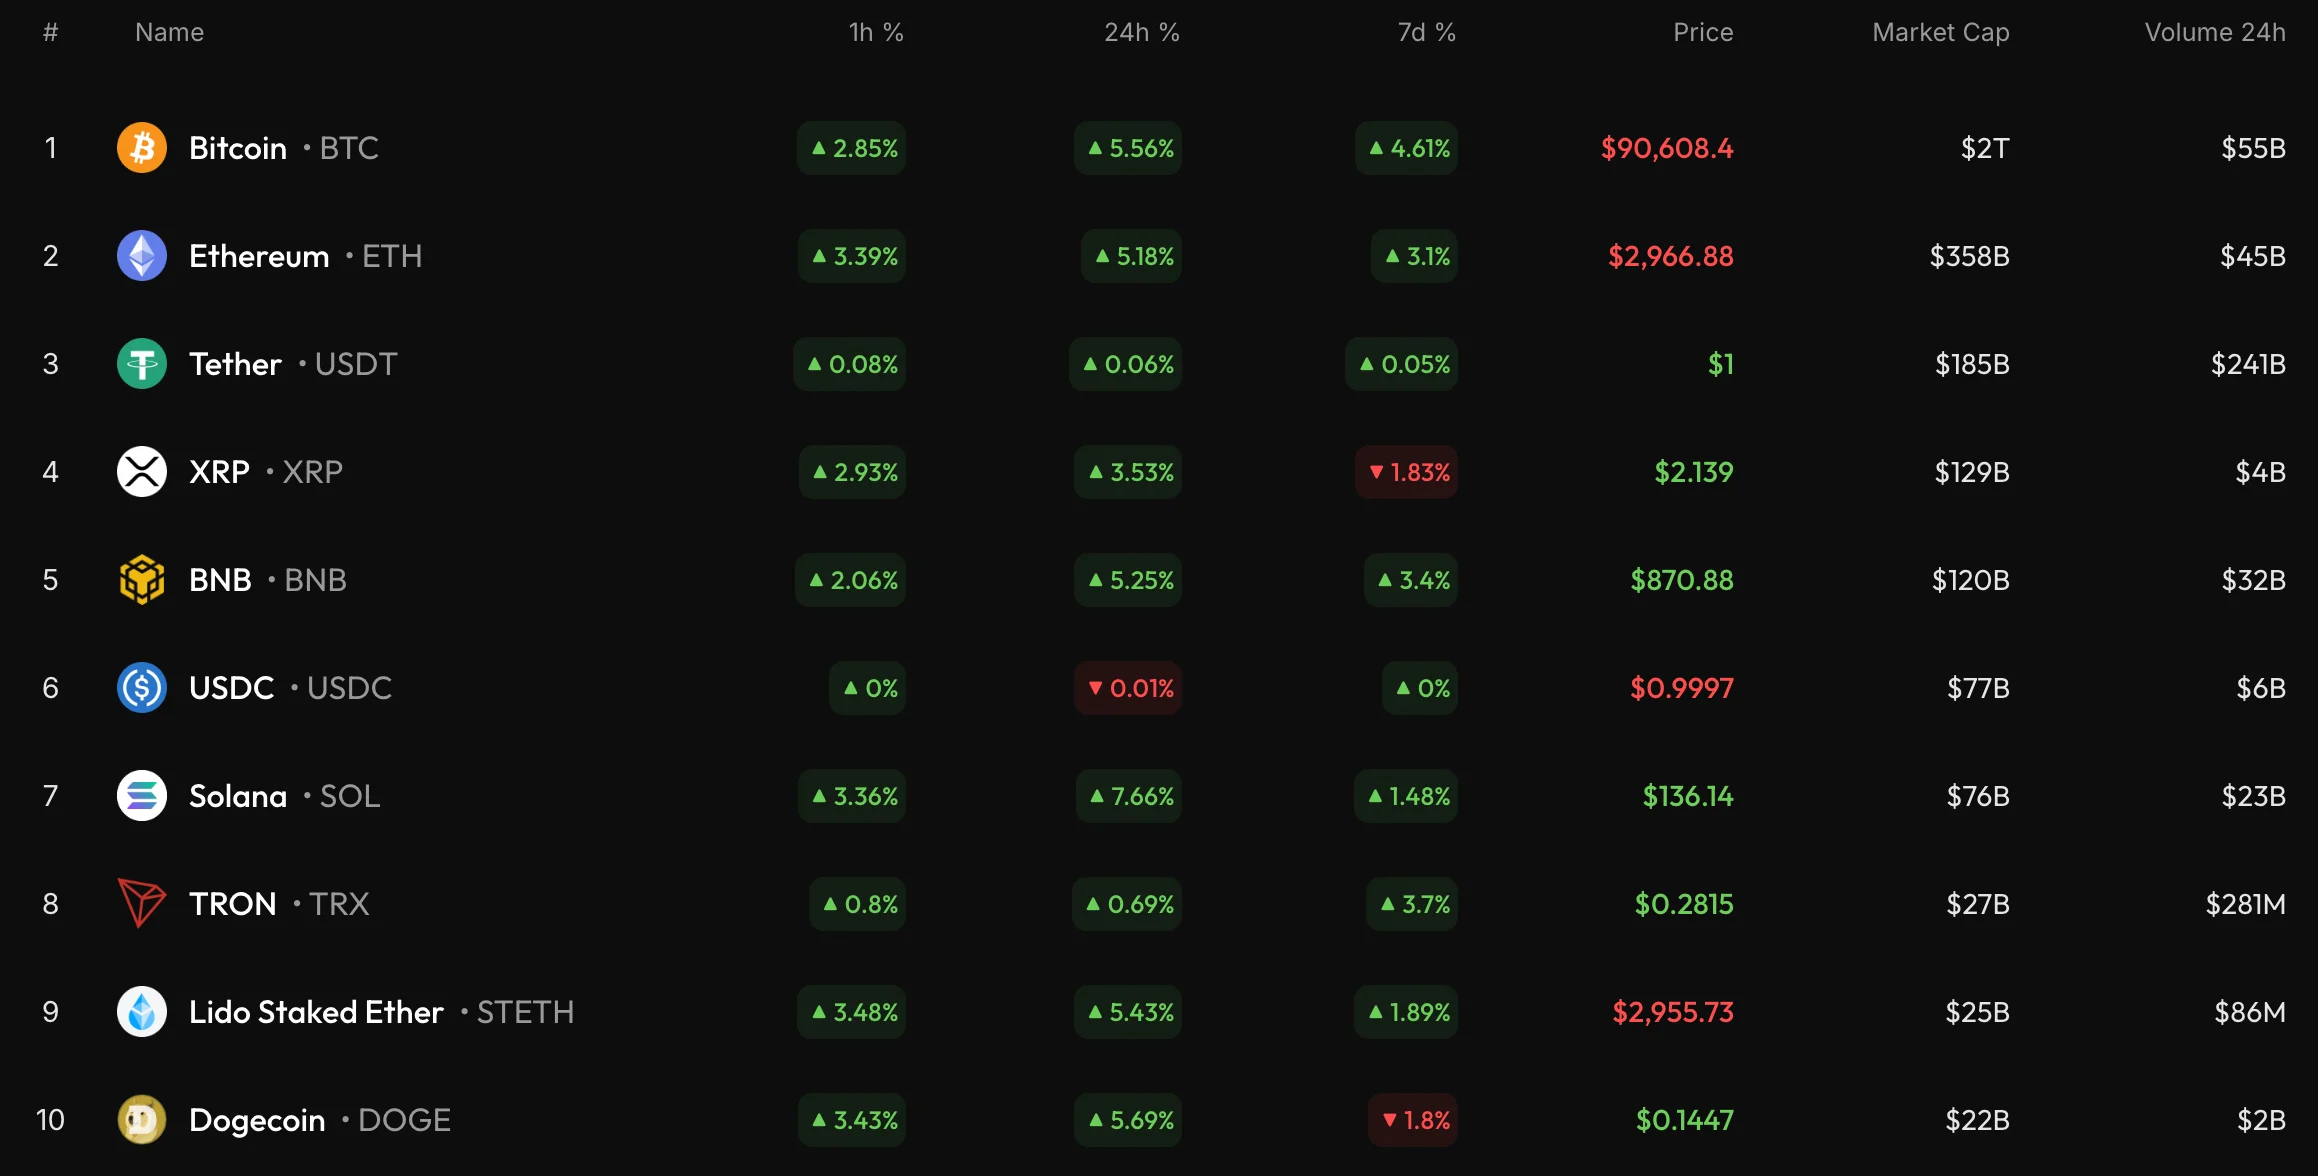Image resolution: width=2318 pixels, height=1176 pixels.
Task: Sort by the Volume 24h header
Action: coord(2214,33)
